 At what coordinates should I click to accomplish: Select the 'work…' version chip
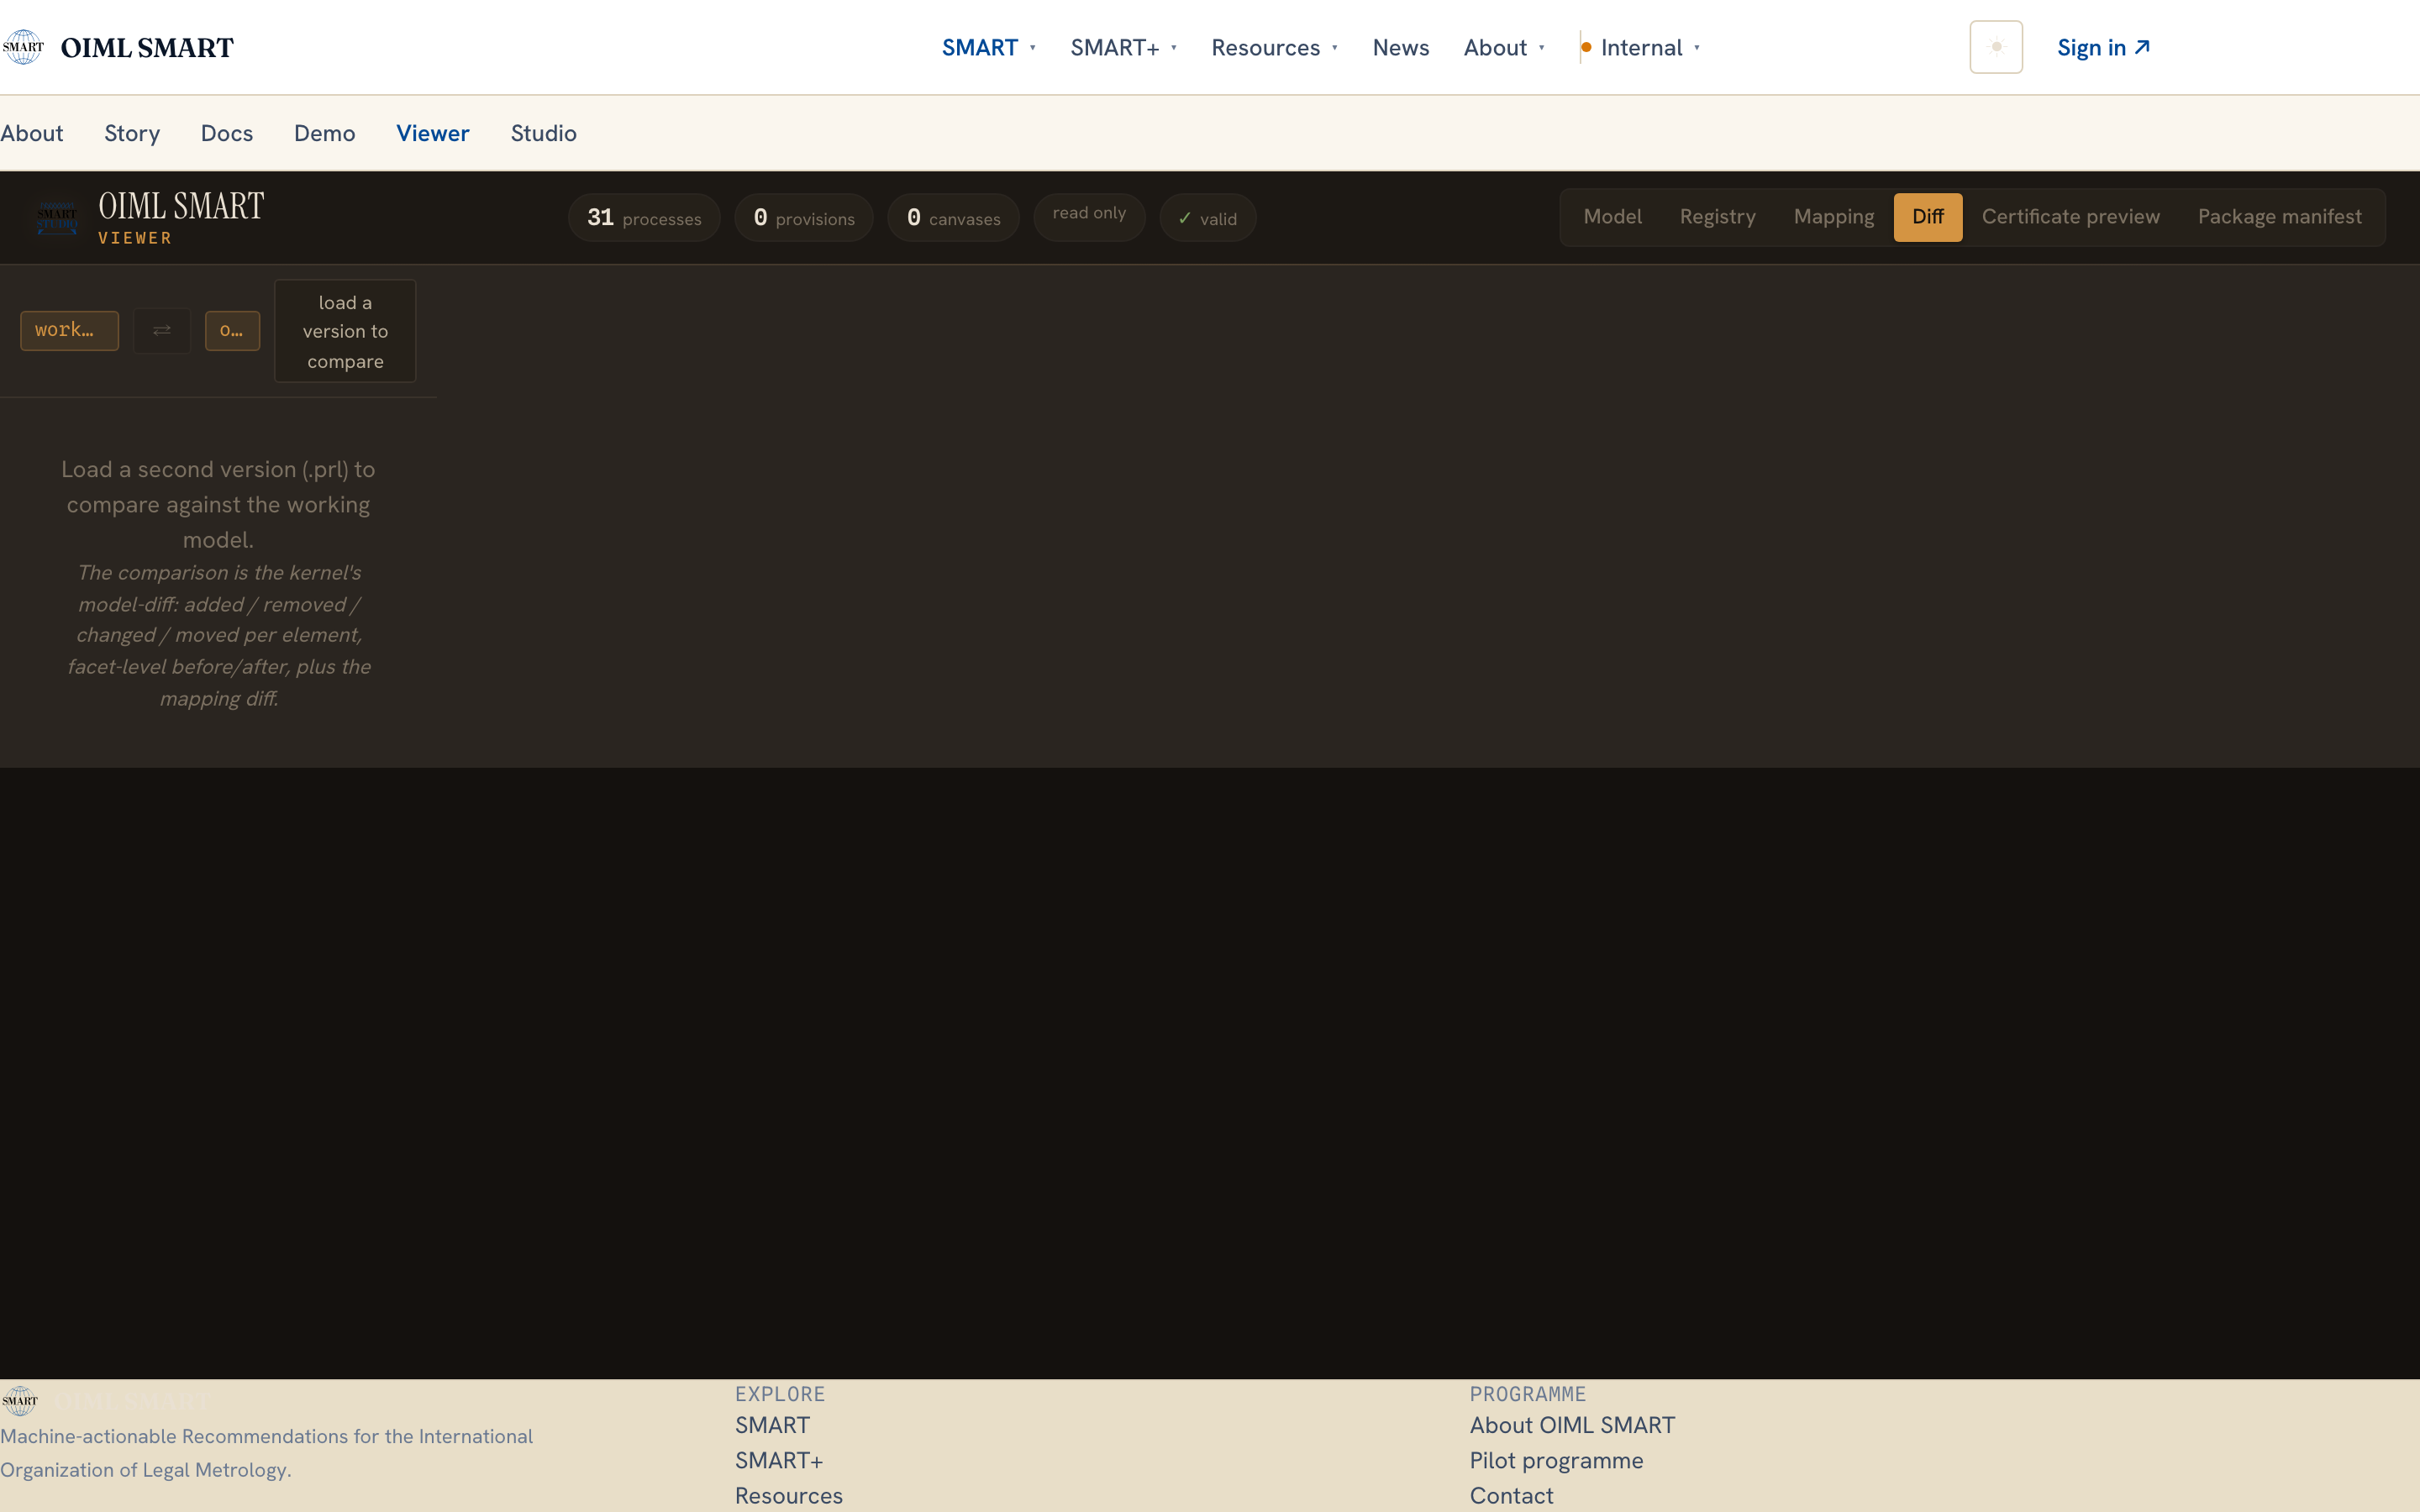coord(69,331)
